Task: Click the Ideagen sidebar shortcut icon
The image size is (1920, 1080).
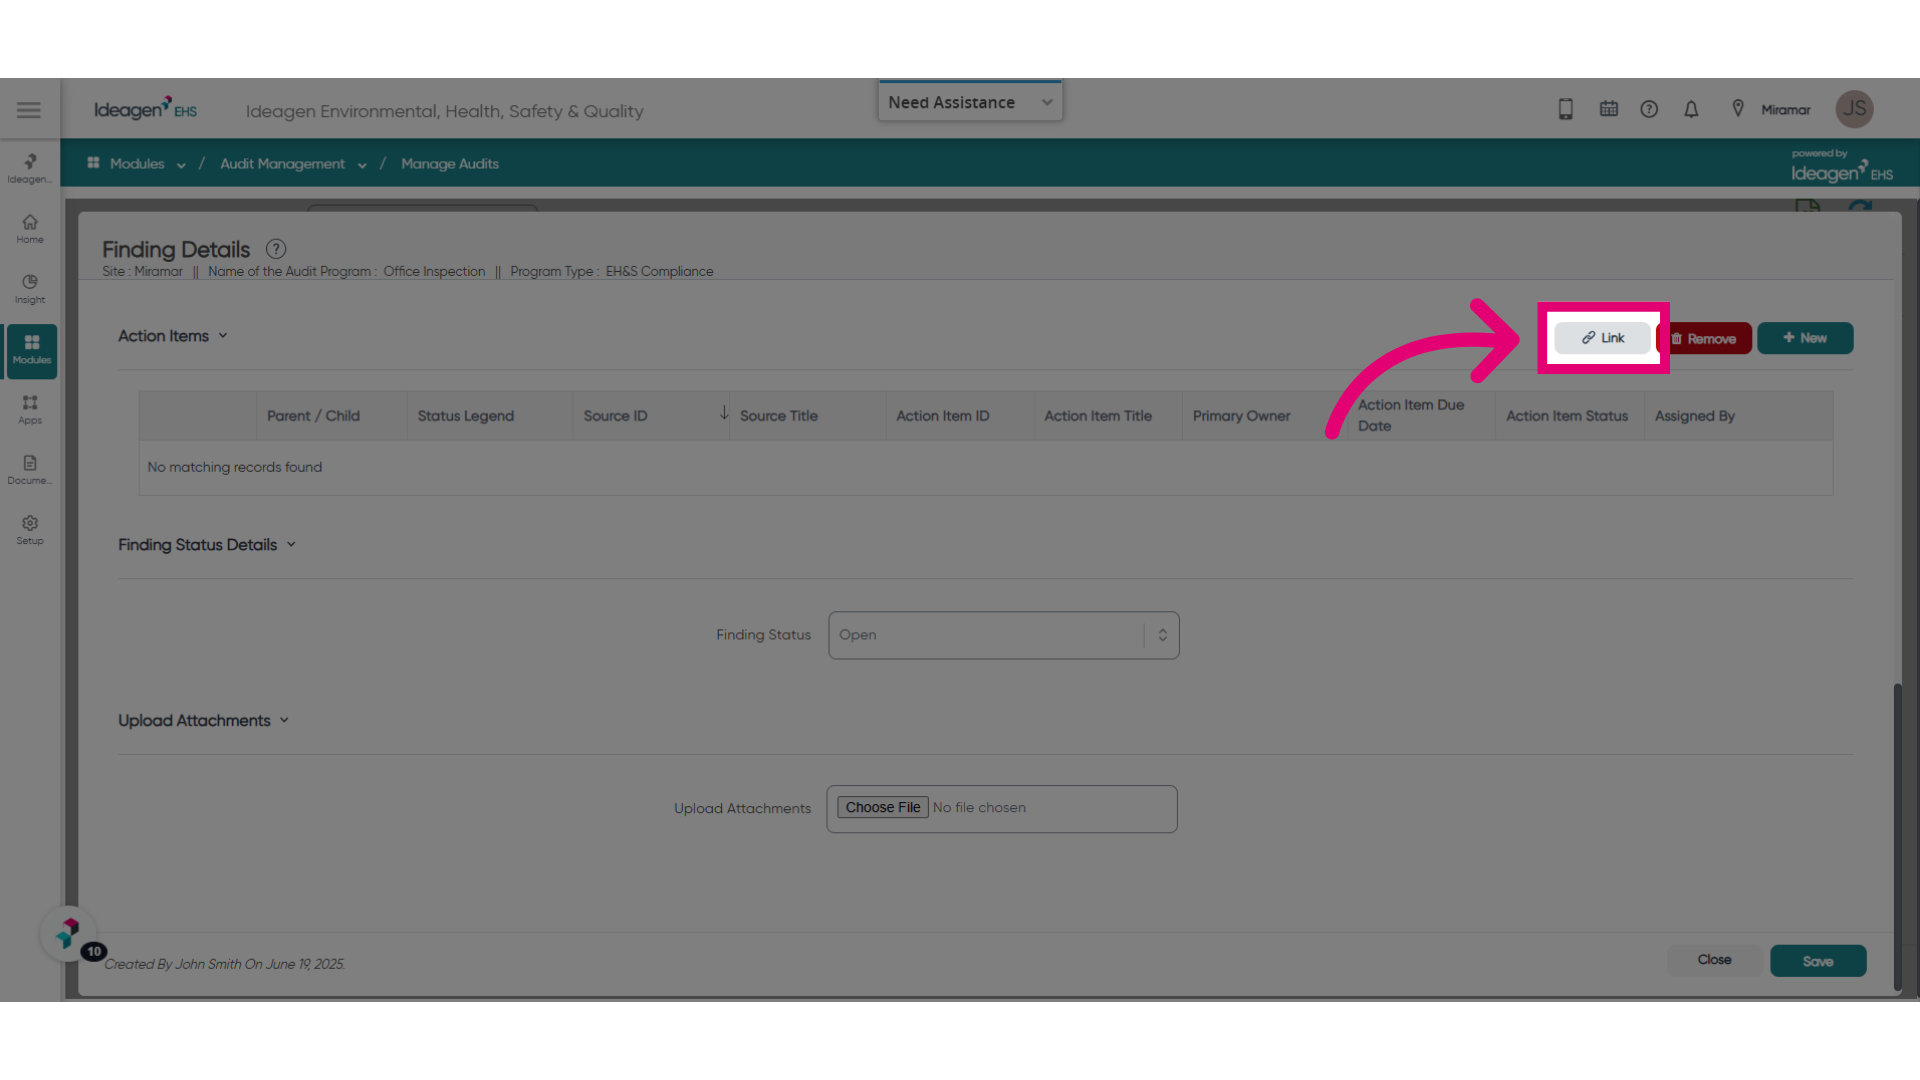Action: tap(30, 168)
